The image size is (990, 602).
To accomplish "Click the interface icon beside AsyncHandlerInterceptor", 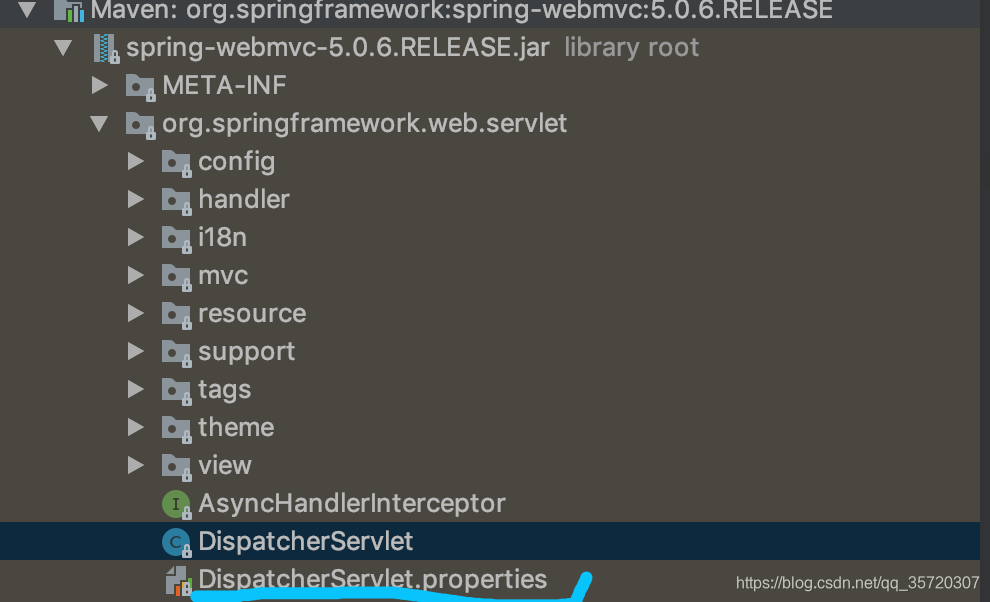I will (x=176, y=503).
